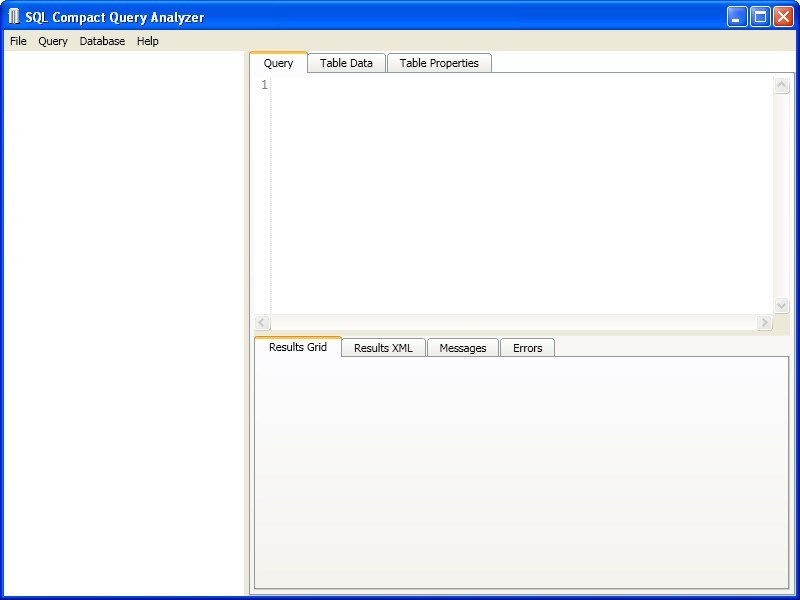Click the horizontal scroll right arrow
The height and width of the screenshot is (600, 800).
pyautogui.click(x=764, y=322)
